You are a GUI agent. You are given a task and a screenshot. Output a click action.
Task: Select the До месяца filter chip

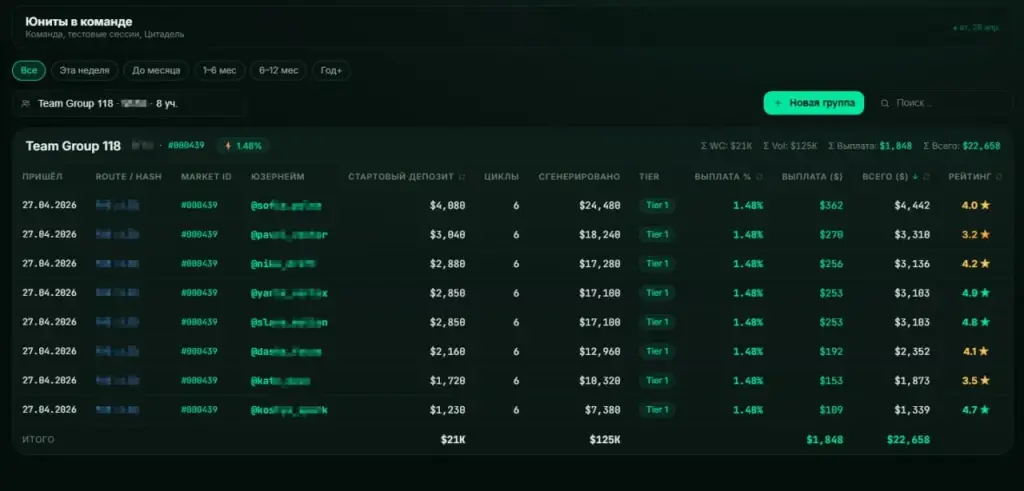(x=156, y=71)
